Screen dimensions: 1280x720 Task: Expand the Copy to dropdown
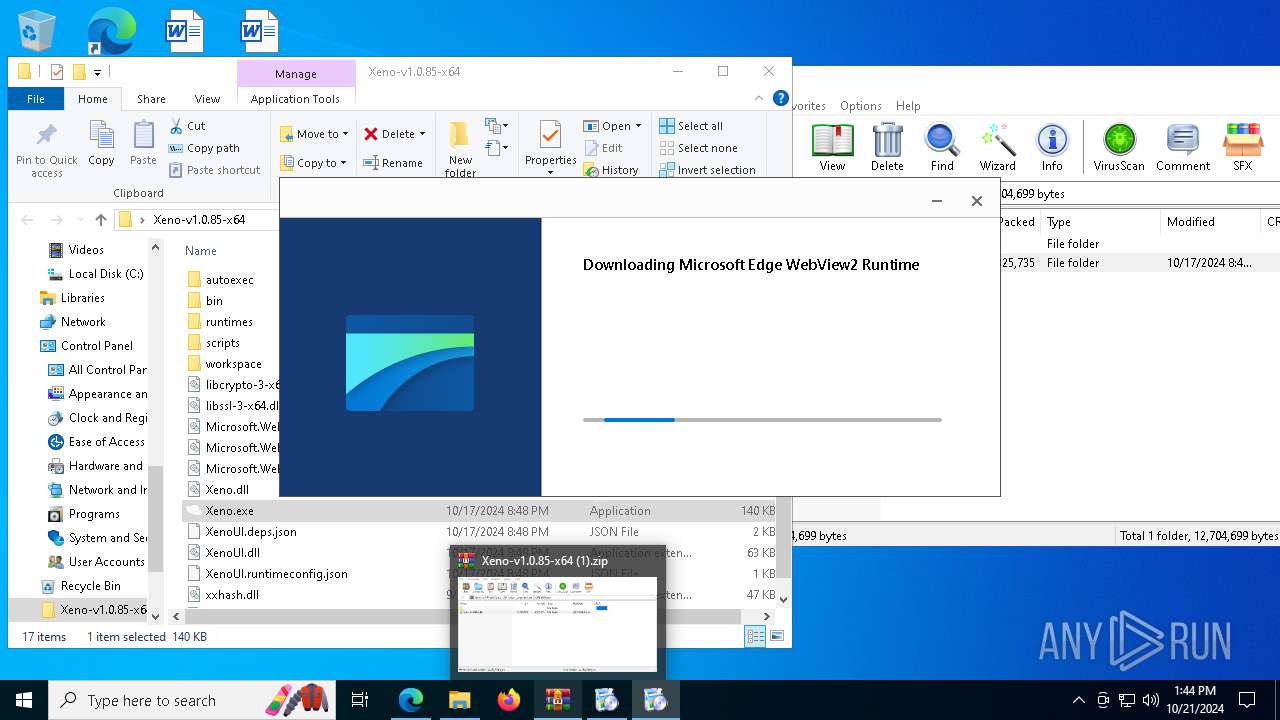coord(343,163)
